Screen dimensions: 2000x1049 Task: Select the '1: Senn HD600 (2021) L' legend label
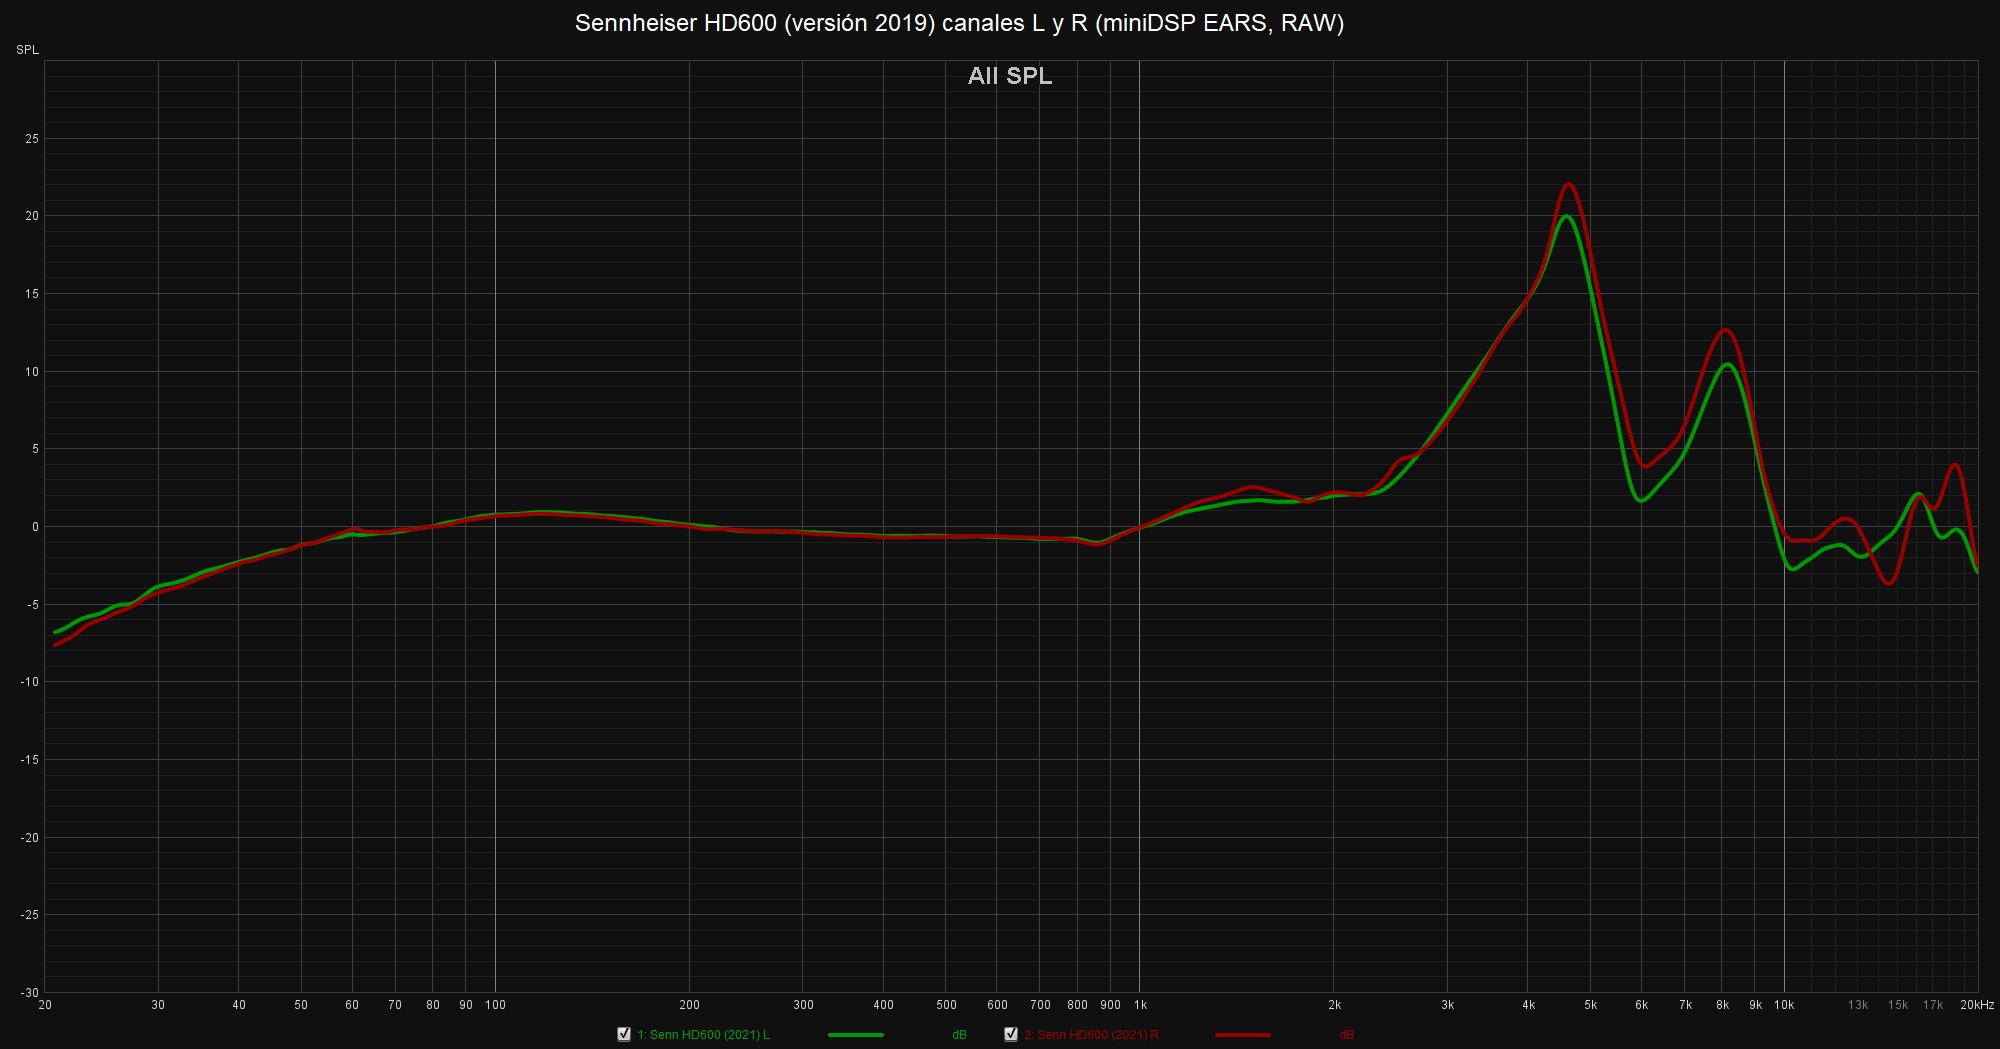pyautogui.click(x=703, y=1035)
